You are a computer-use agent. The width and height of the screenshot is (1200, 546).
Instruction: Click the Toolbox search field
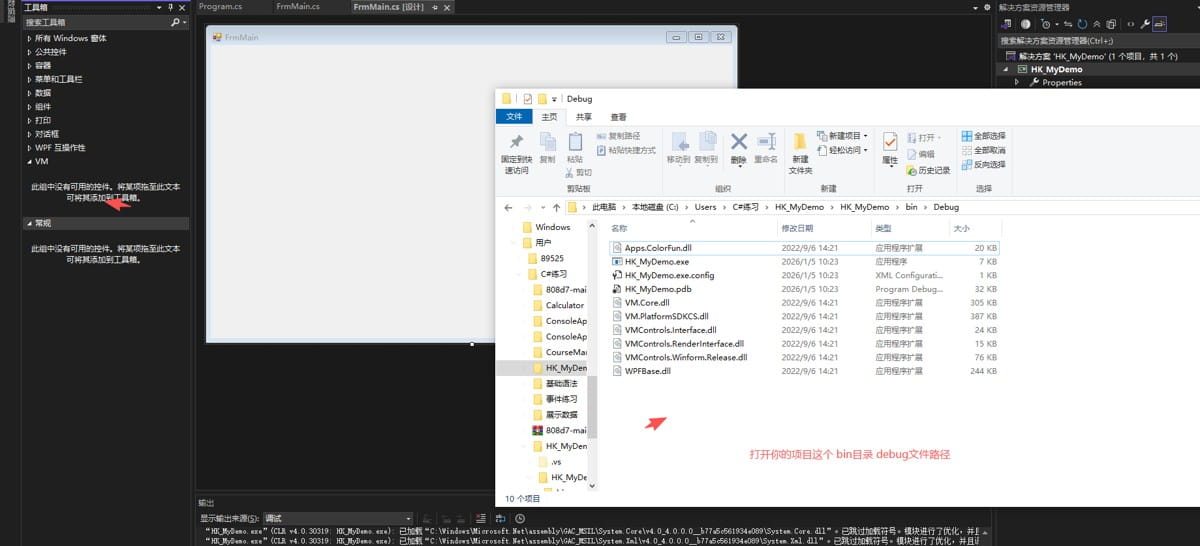(95, 21)
